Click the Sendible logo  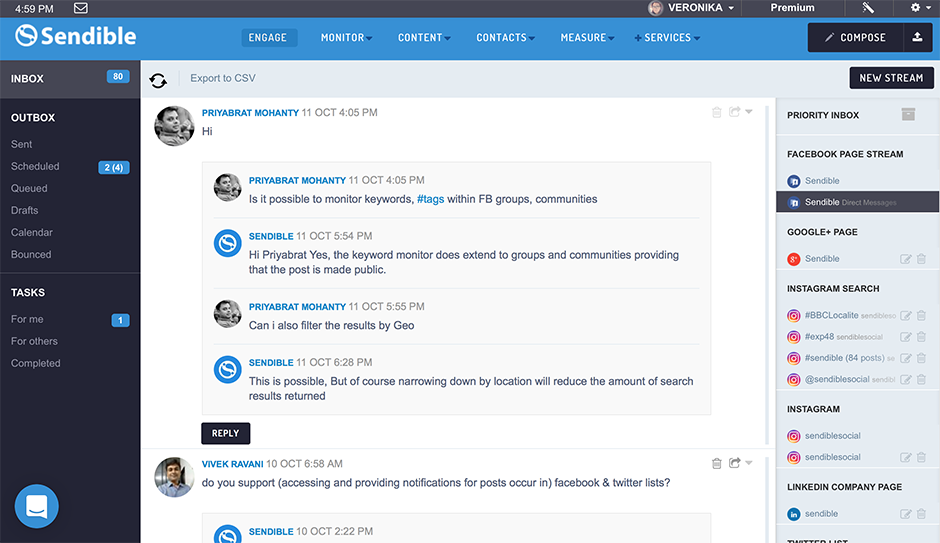pos(76,36)
